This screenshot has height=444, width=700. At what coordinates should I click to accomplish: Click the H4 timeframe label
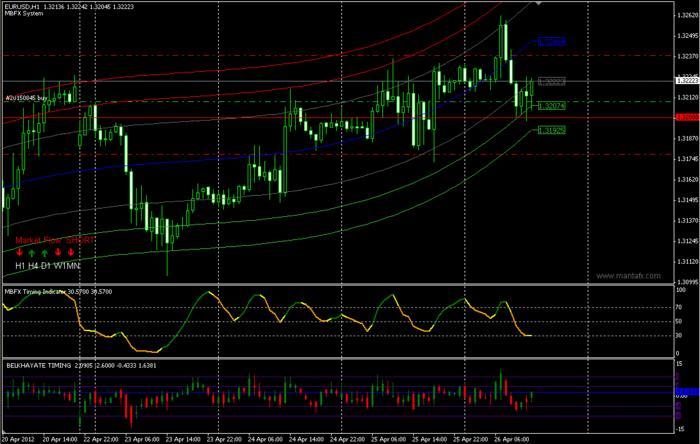point(33,266)
